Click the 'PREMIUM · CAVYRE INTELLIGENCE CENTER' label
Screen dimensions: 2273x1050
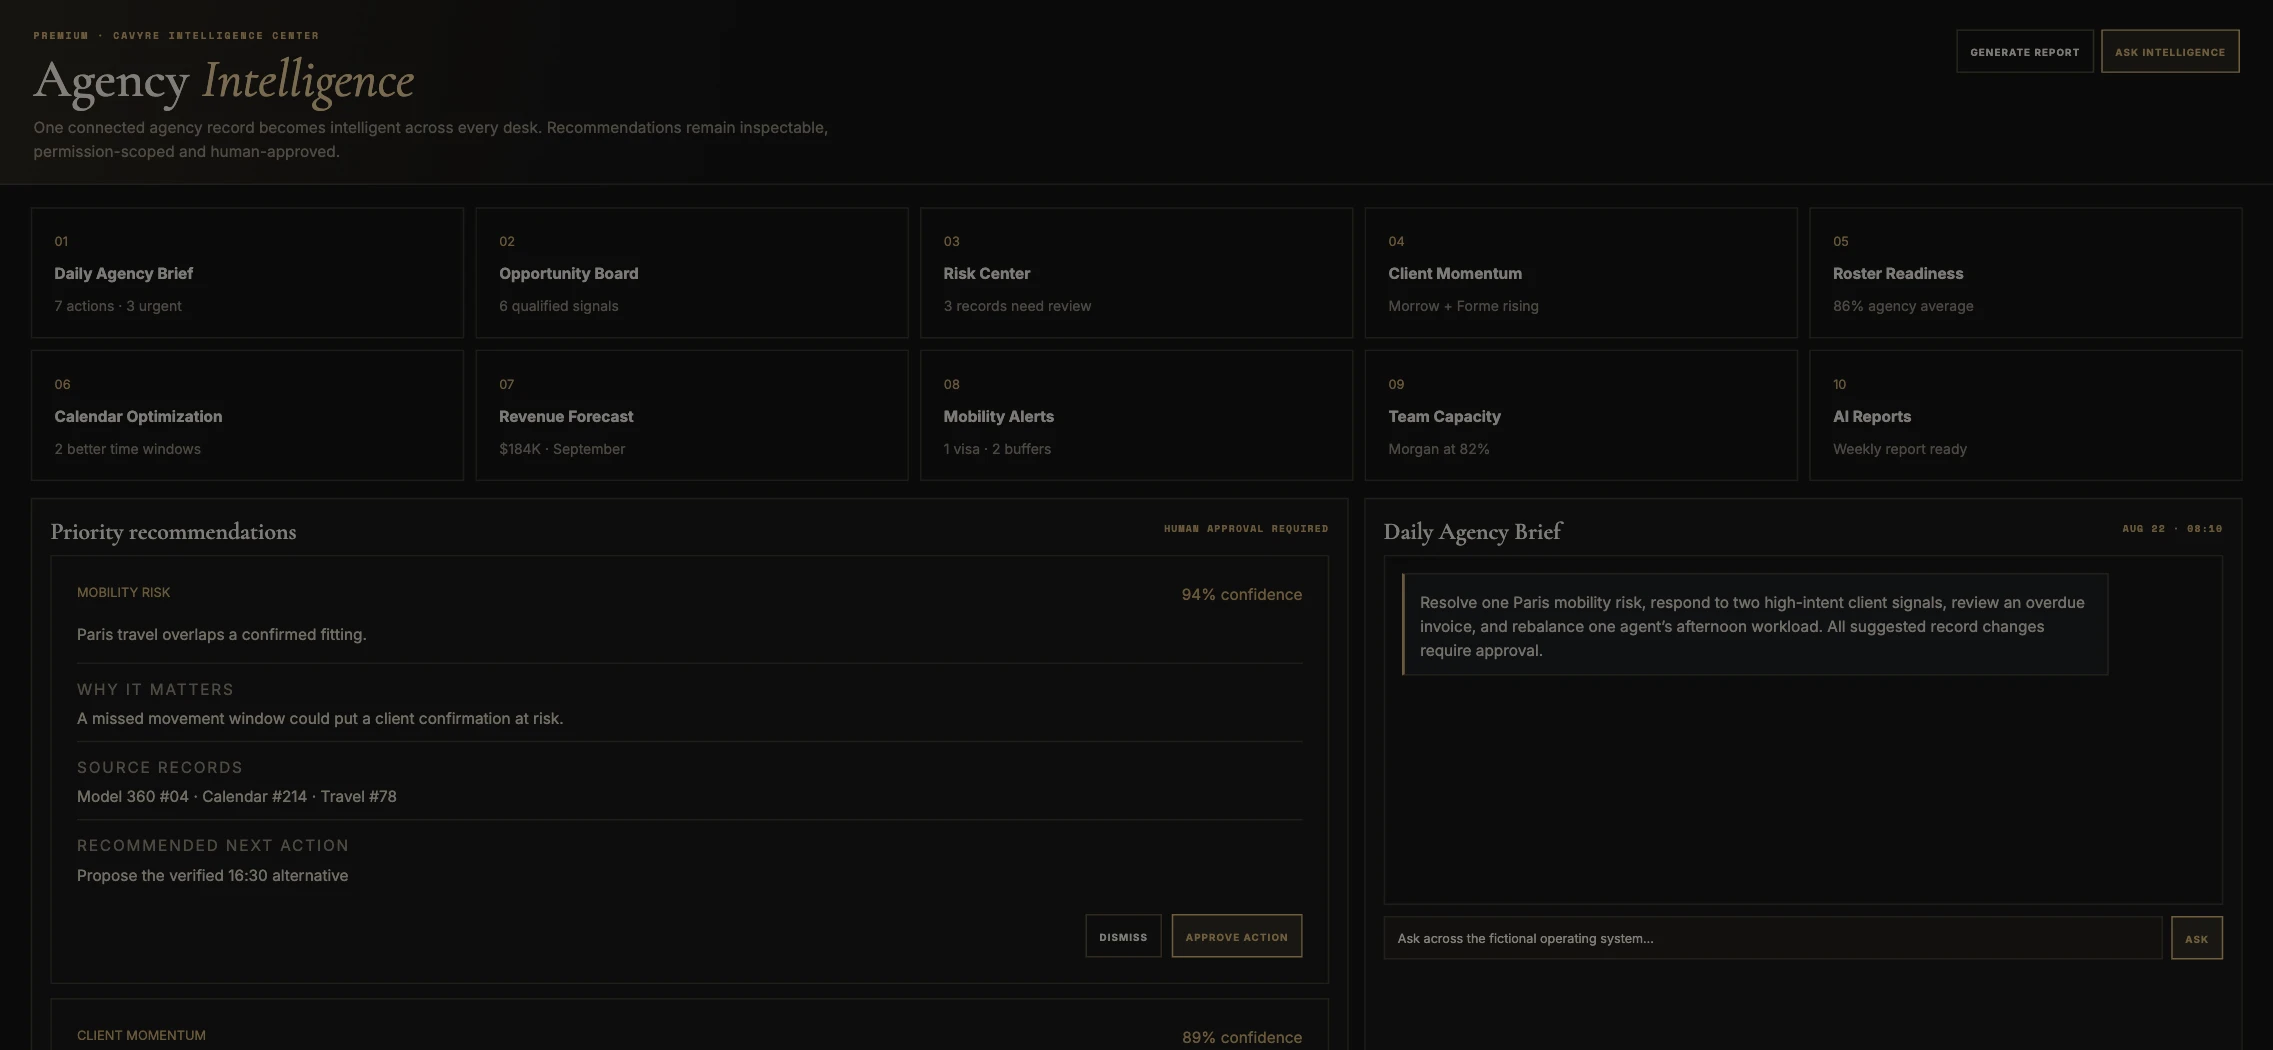176,35
